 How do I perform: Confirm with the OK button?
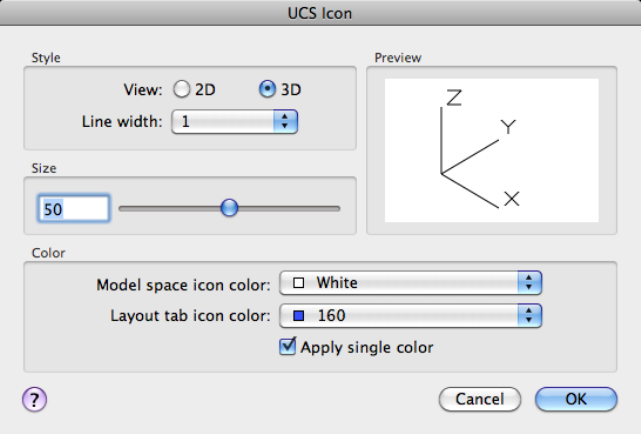pos(575,399)
